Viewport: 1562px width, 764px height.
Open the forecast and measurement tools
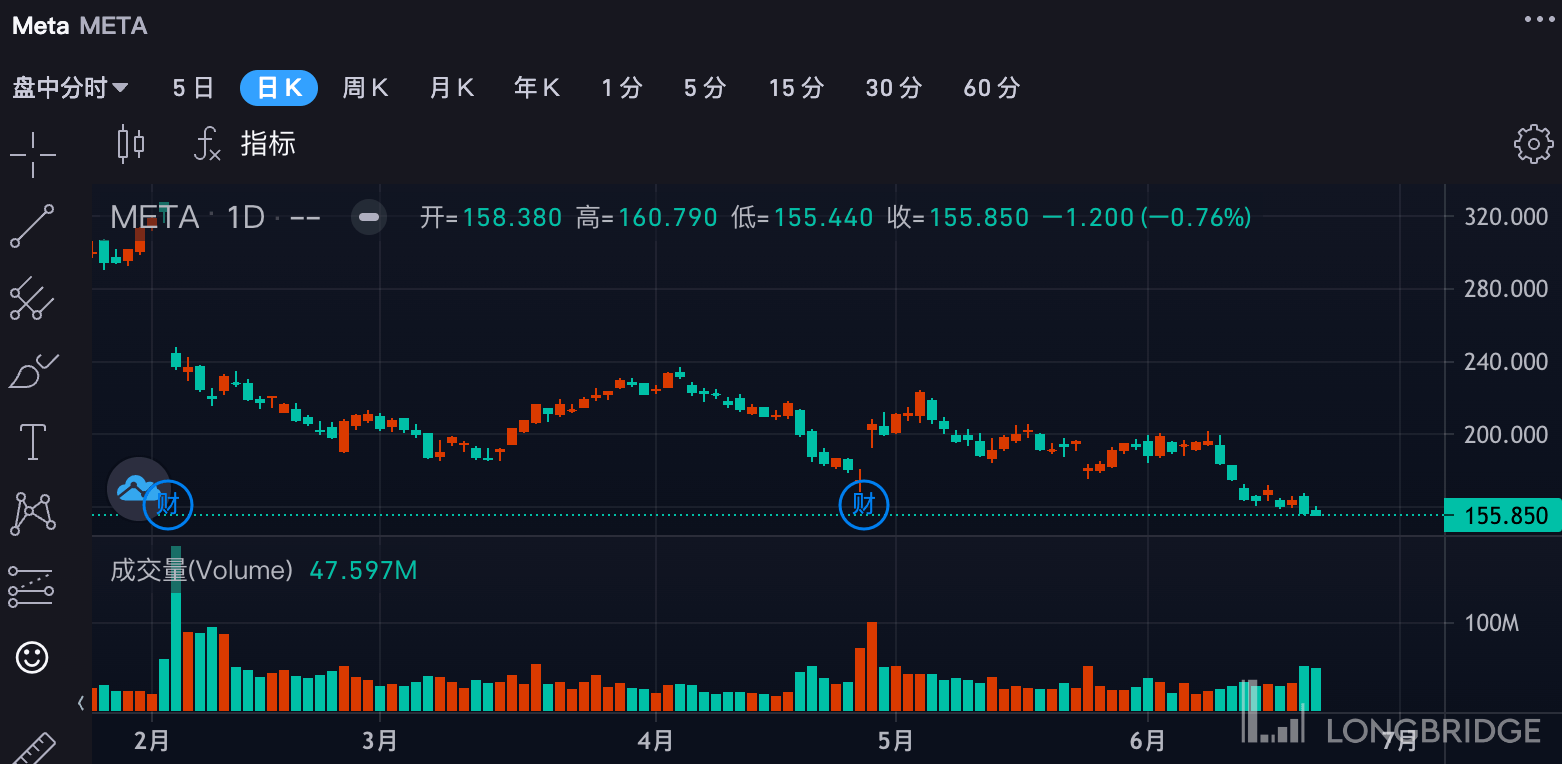[32, 587]
